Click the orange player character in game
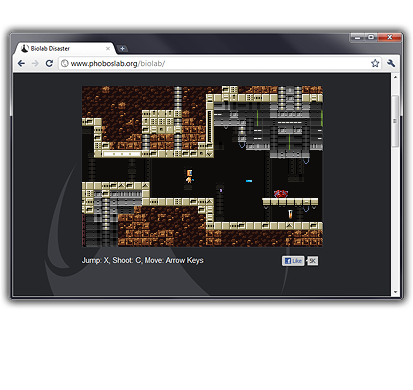413x390 pixels. coord(189,176)
